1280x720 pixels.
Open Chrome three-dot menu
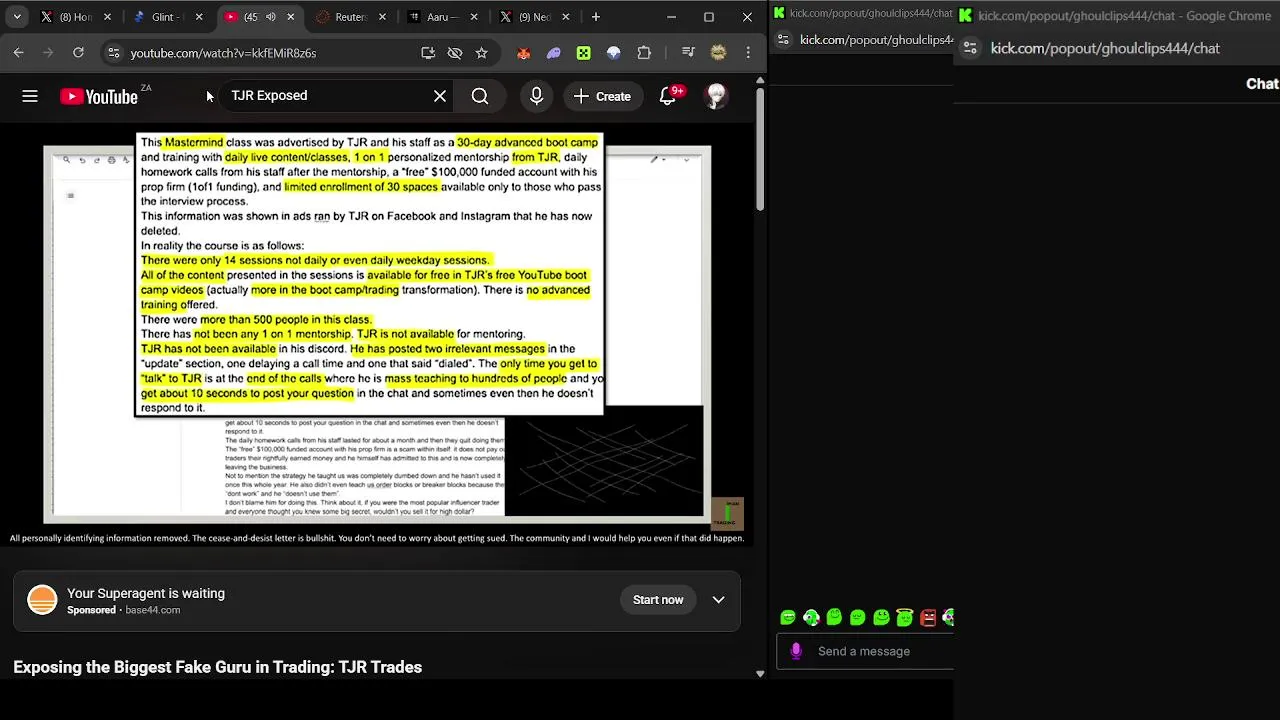point(748,53)
